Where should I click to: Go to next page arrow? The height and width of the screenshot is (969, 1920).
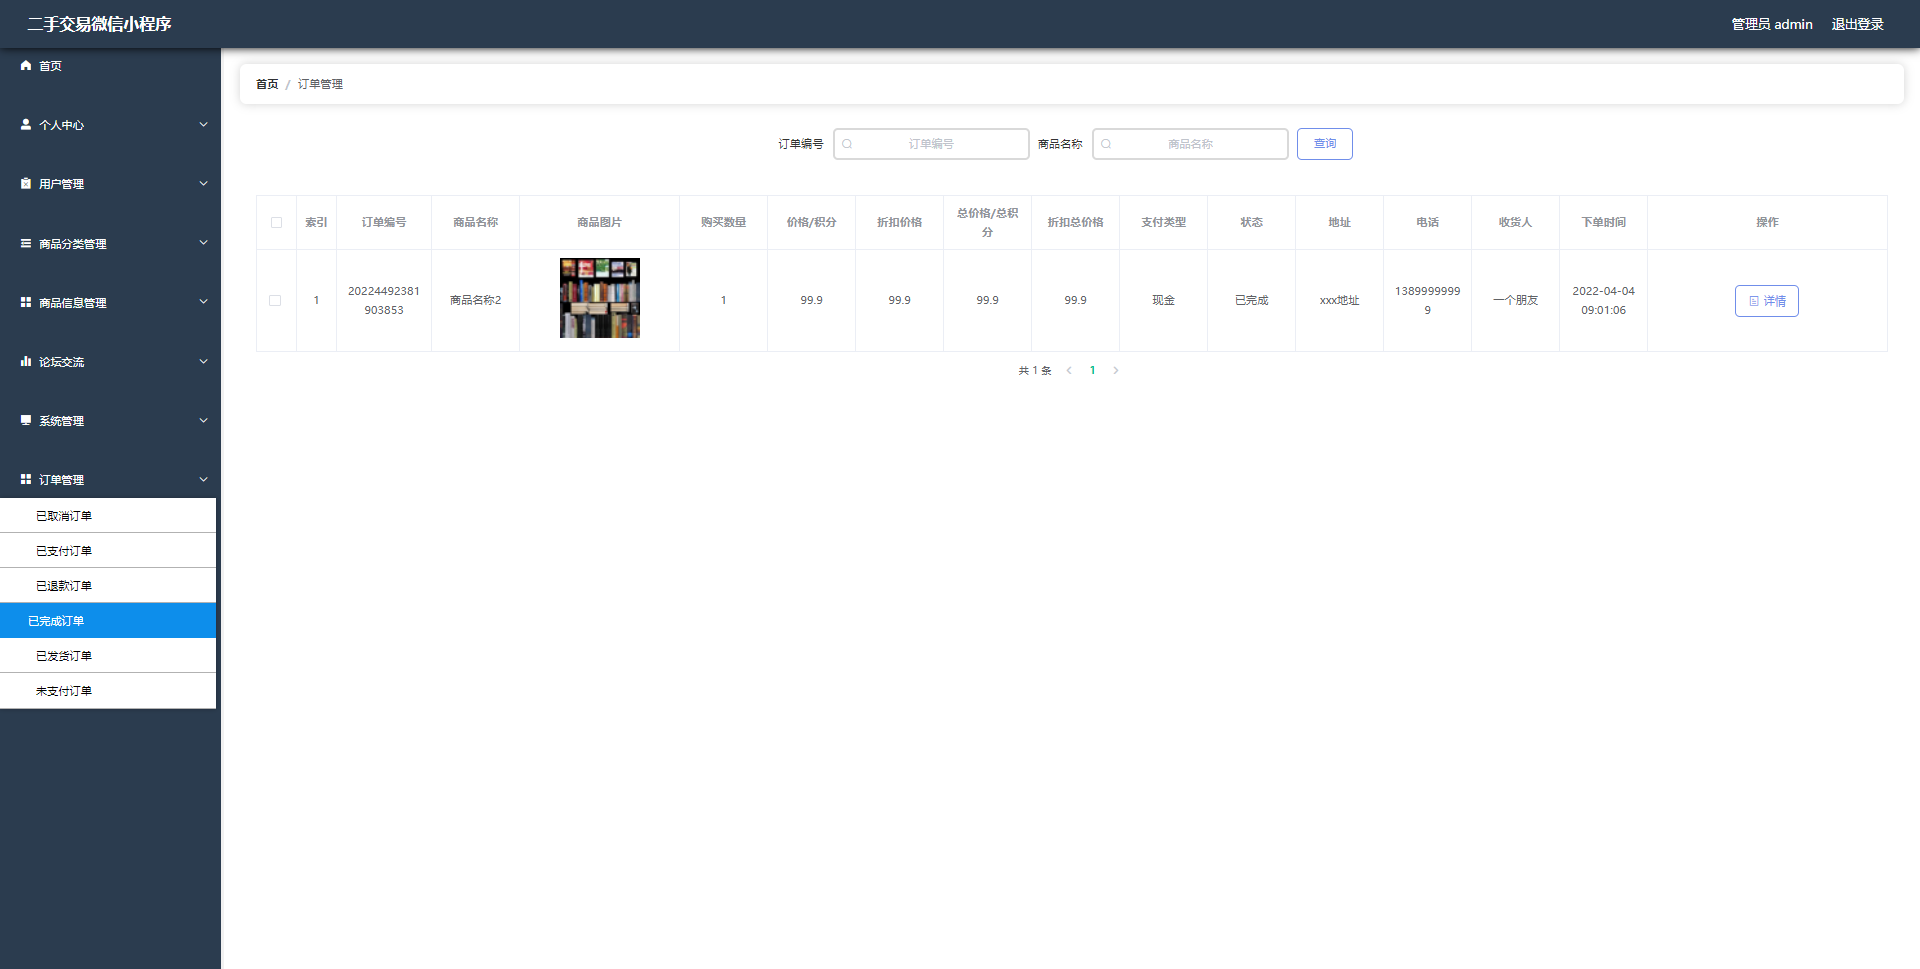(x=1116, y=370)
